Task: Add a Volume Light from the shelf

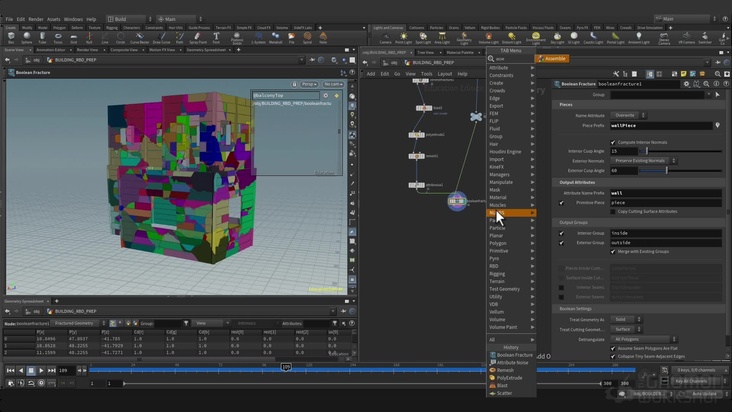Action: click(488, 38)
